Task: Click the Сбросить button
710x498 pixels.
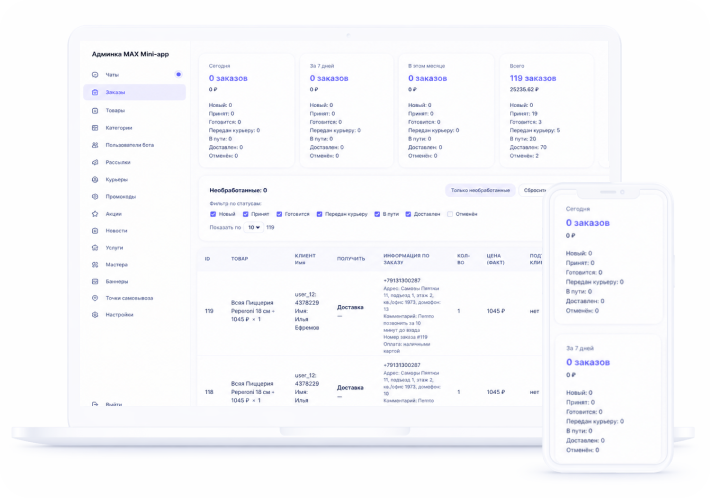Action: [x=533, y=190]
